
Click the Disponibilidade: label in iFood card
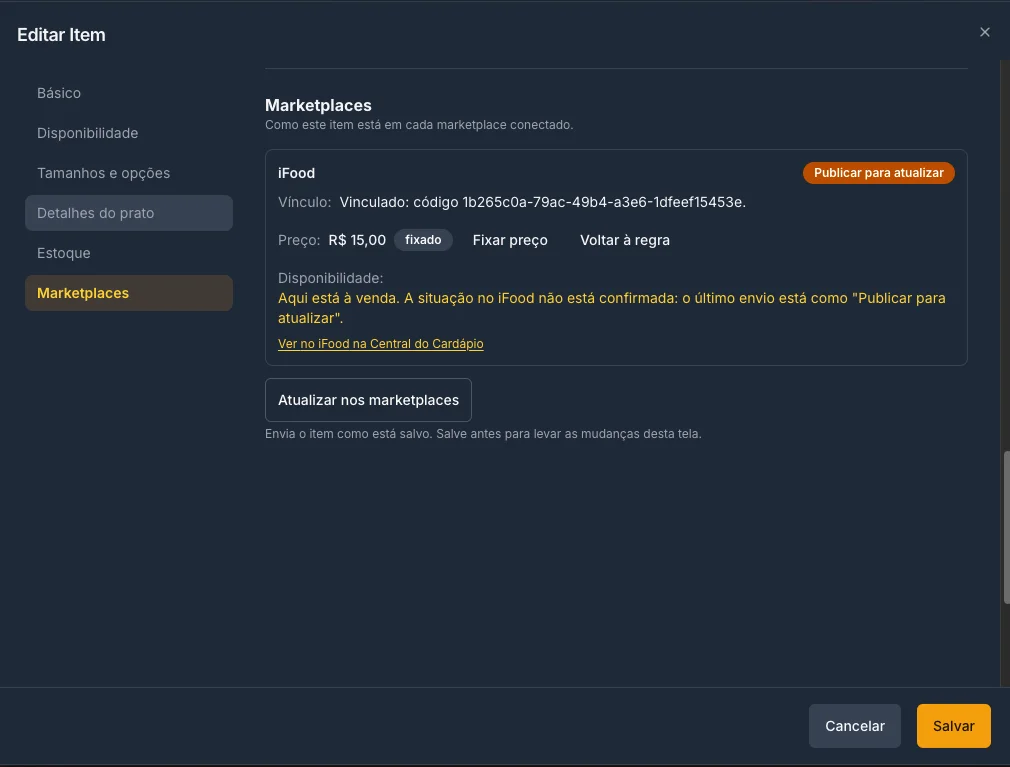tap(330, 278)
